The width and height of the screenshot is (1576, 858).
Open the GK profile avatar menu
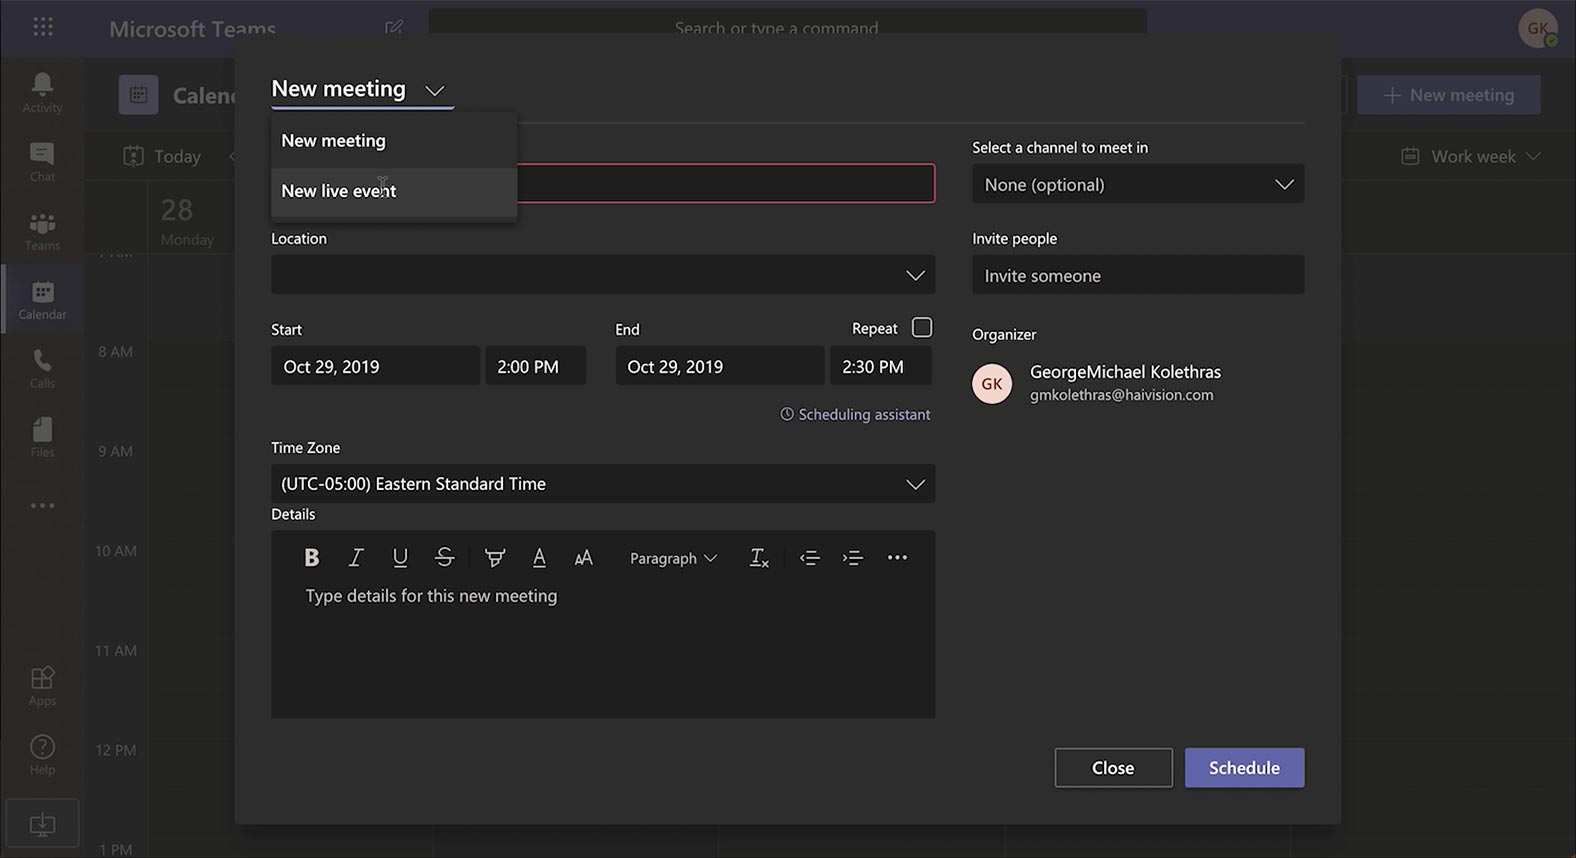(x=1537, y=28)
